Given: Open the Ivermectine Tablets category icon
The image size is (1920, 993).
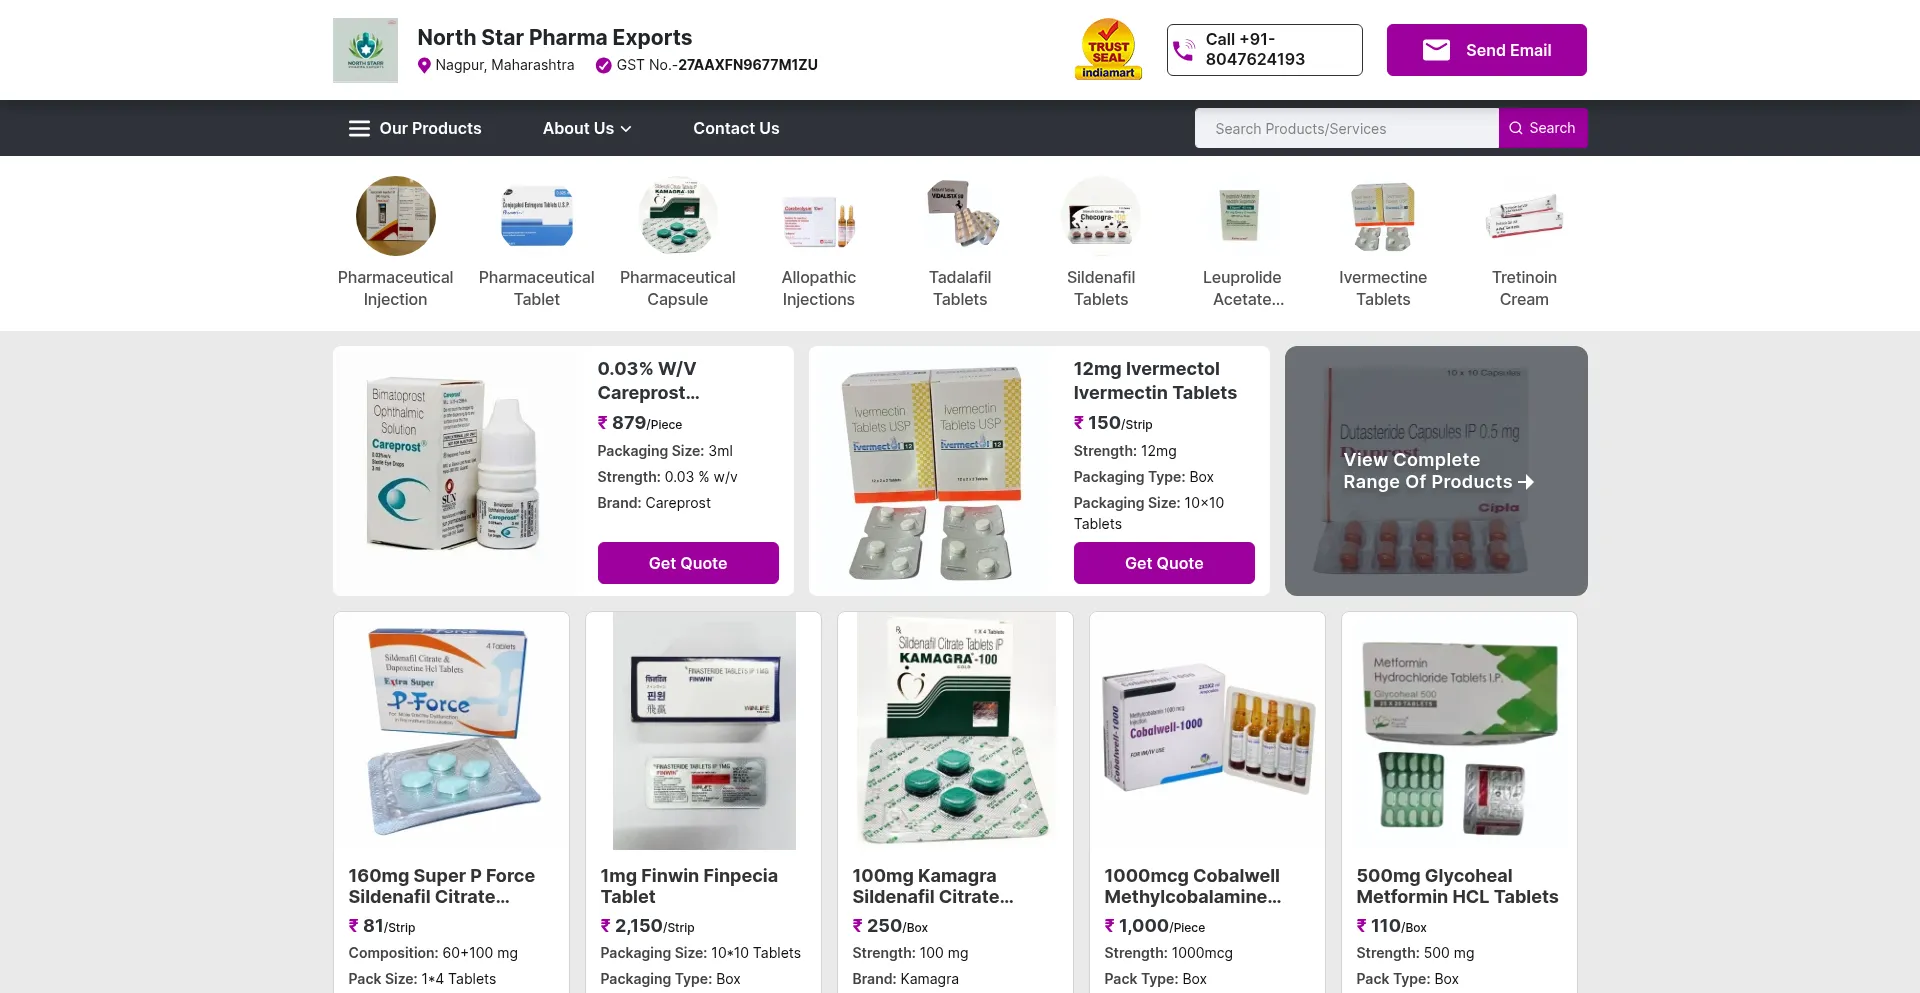Looking at the screenshot, I should click(x=1383, y=216).
